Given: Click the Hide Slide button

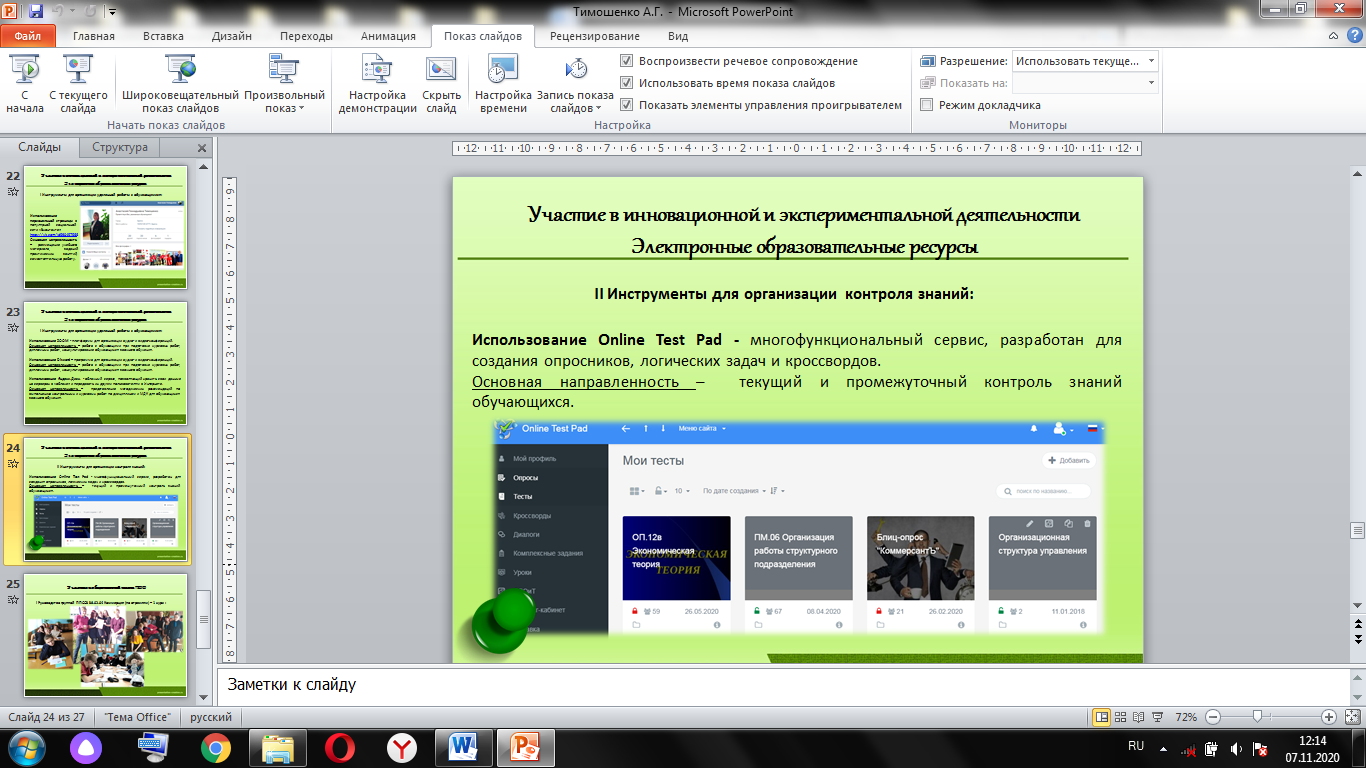Looking at the screenshot, I should 441,85.
